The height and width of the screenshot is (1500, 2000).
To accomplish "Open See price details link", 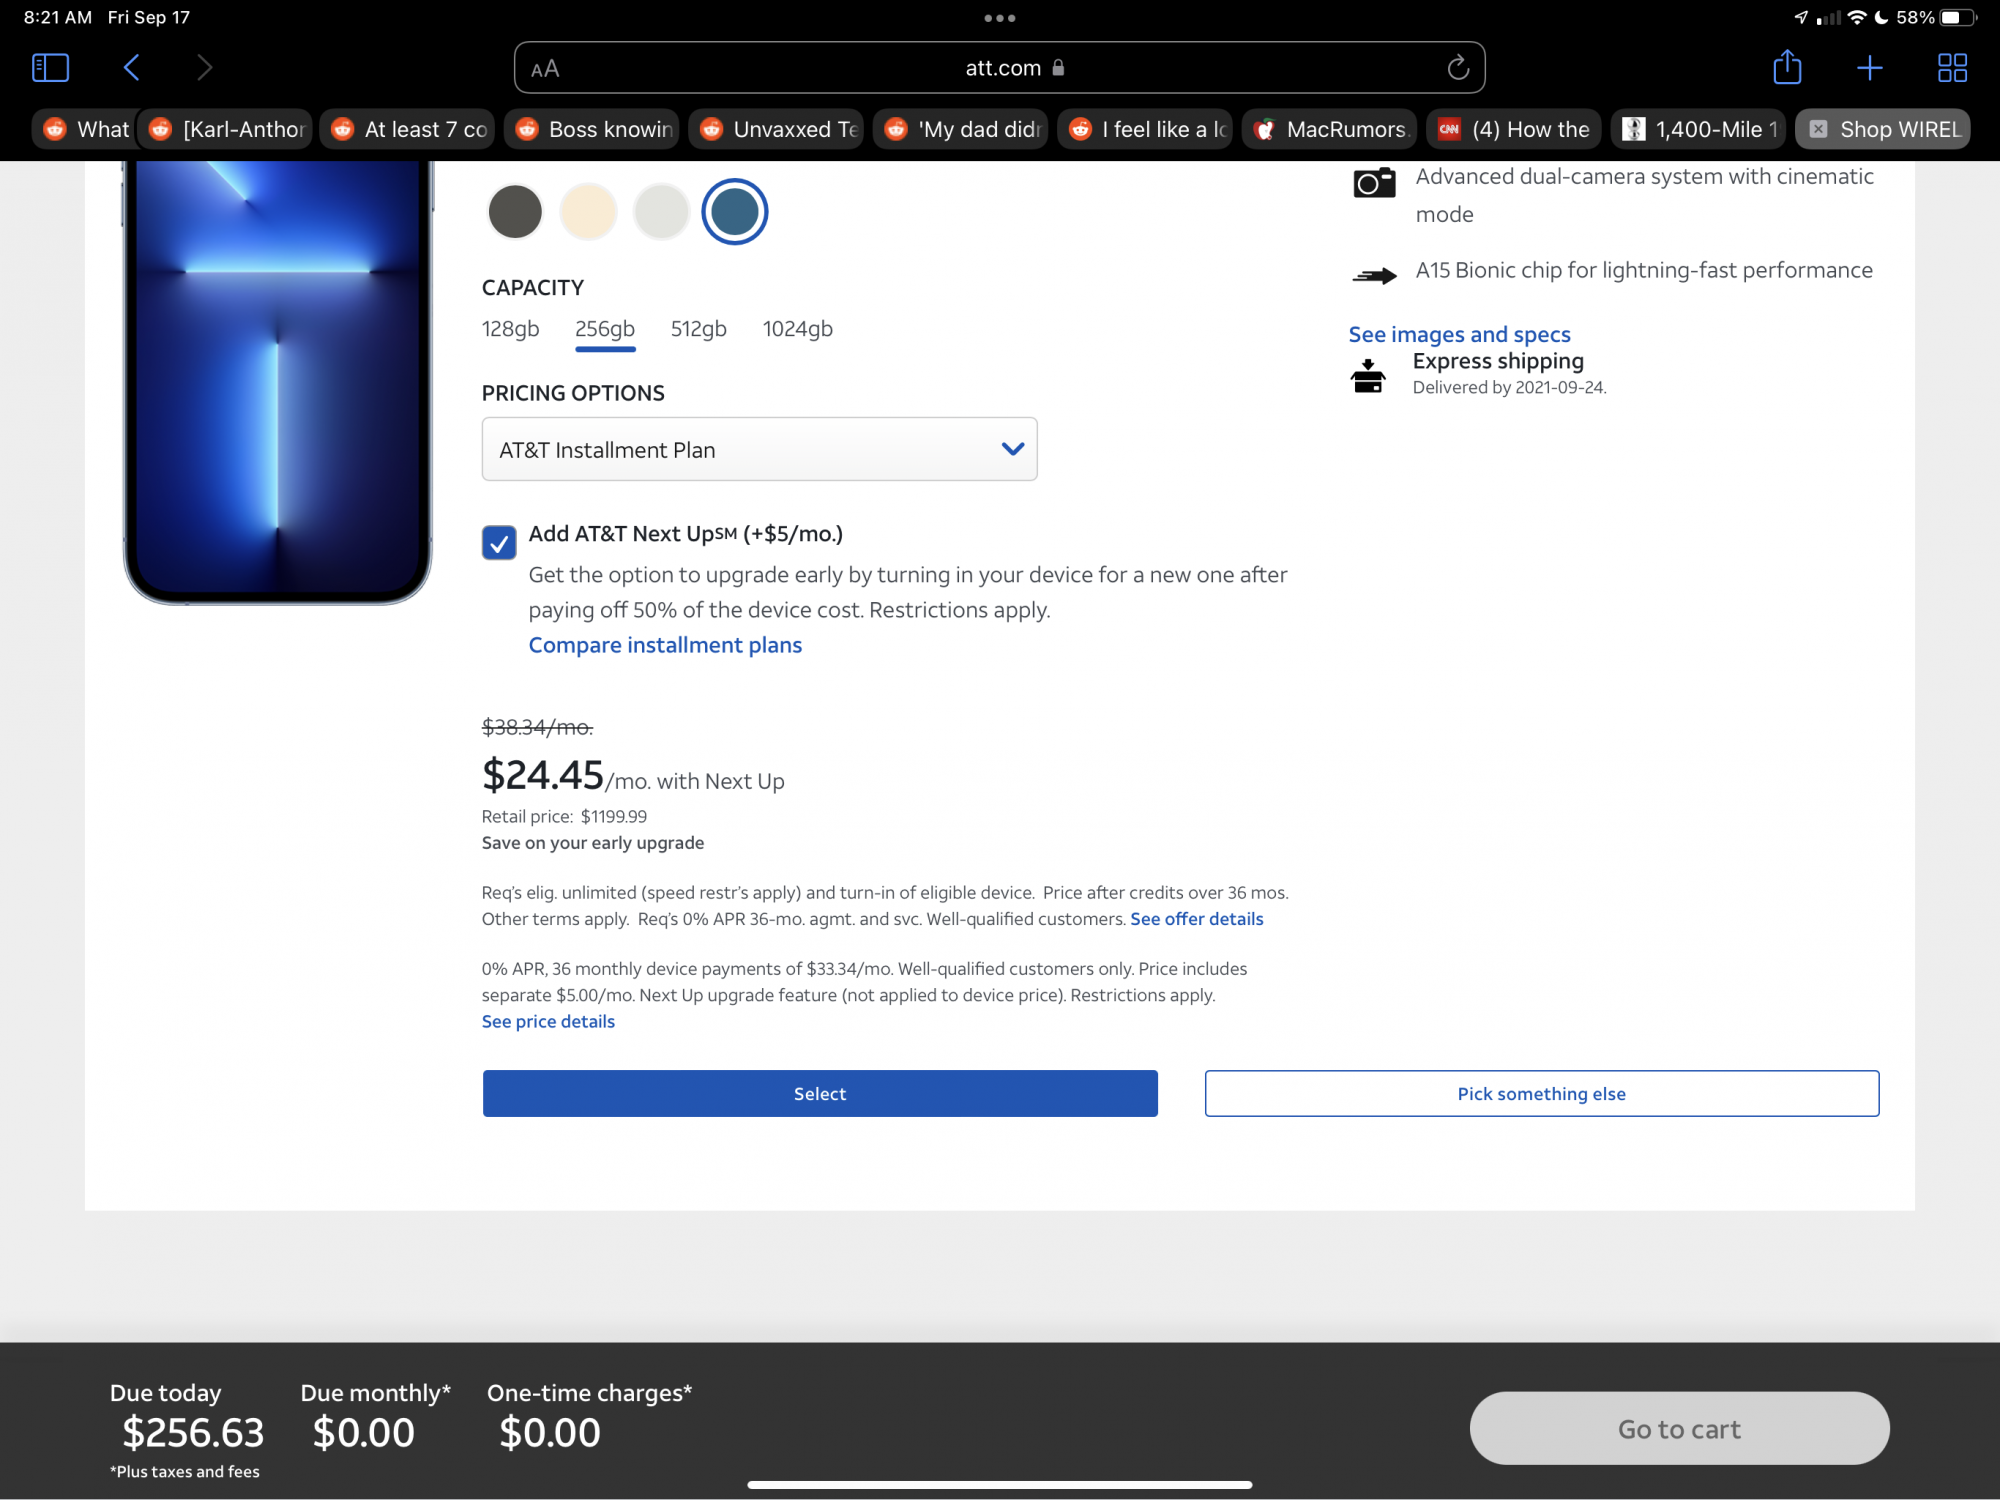I will [x=548, y=1021].
